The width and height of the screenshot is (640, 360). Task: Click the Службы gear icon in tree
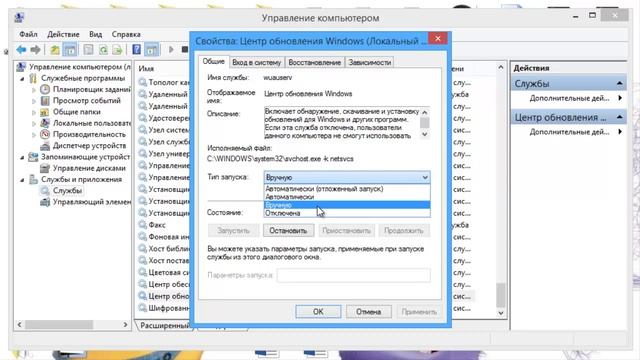pos(45,191)
